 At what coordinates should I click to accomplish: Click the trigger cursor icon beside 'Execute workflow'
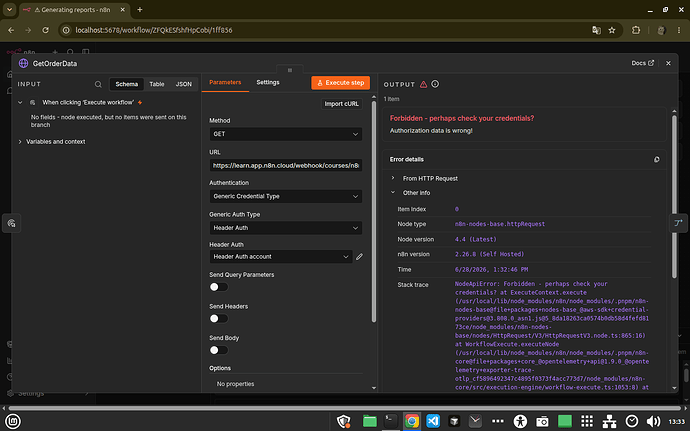pos(33,103)
